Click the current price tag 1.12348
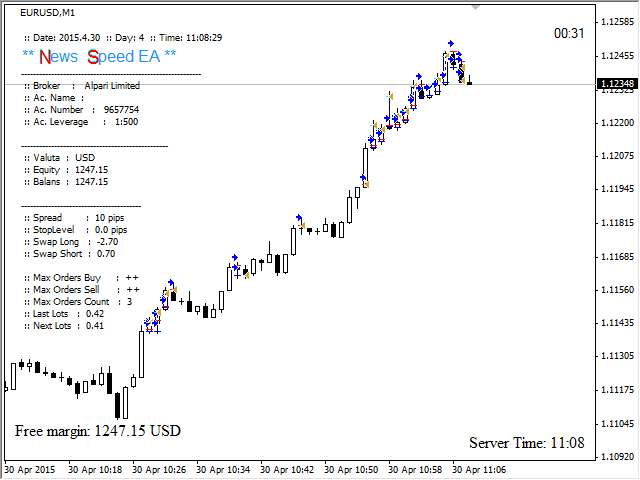This screenshot has width=640, height=480. pyautogui.click(x=616, y=84)
